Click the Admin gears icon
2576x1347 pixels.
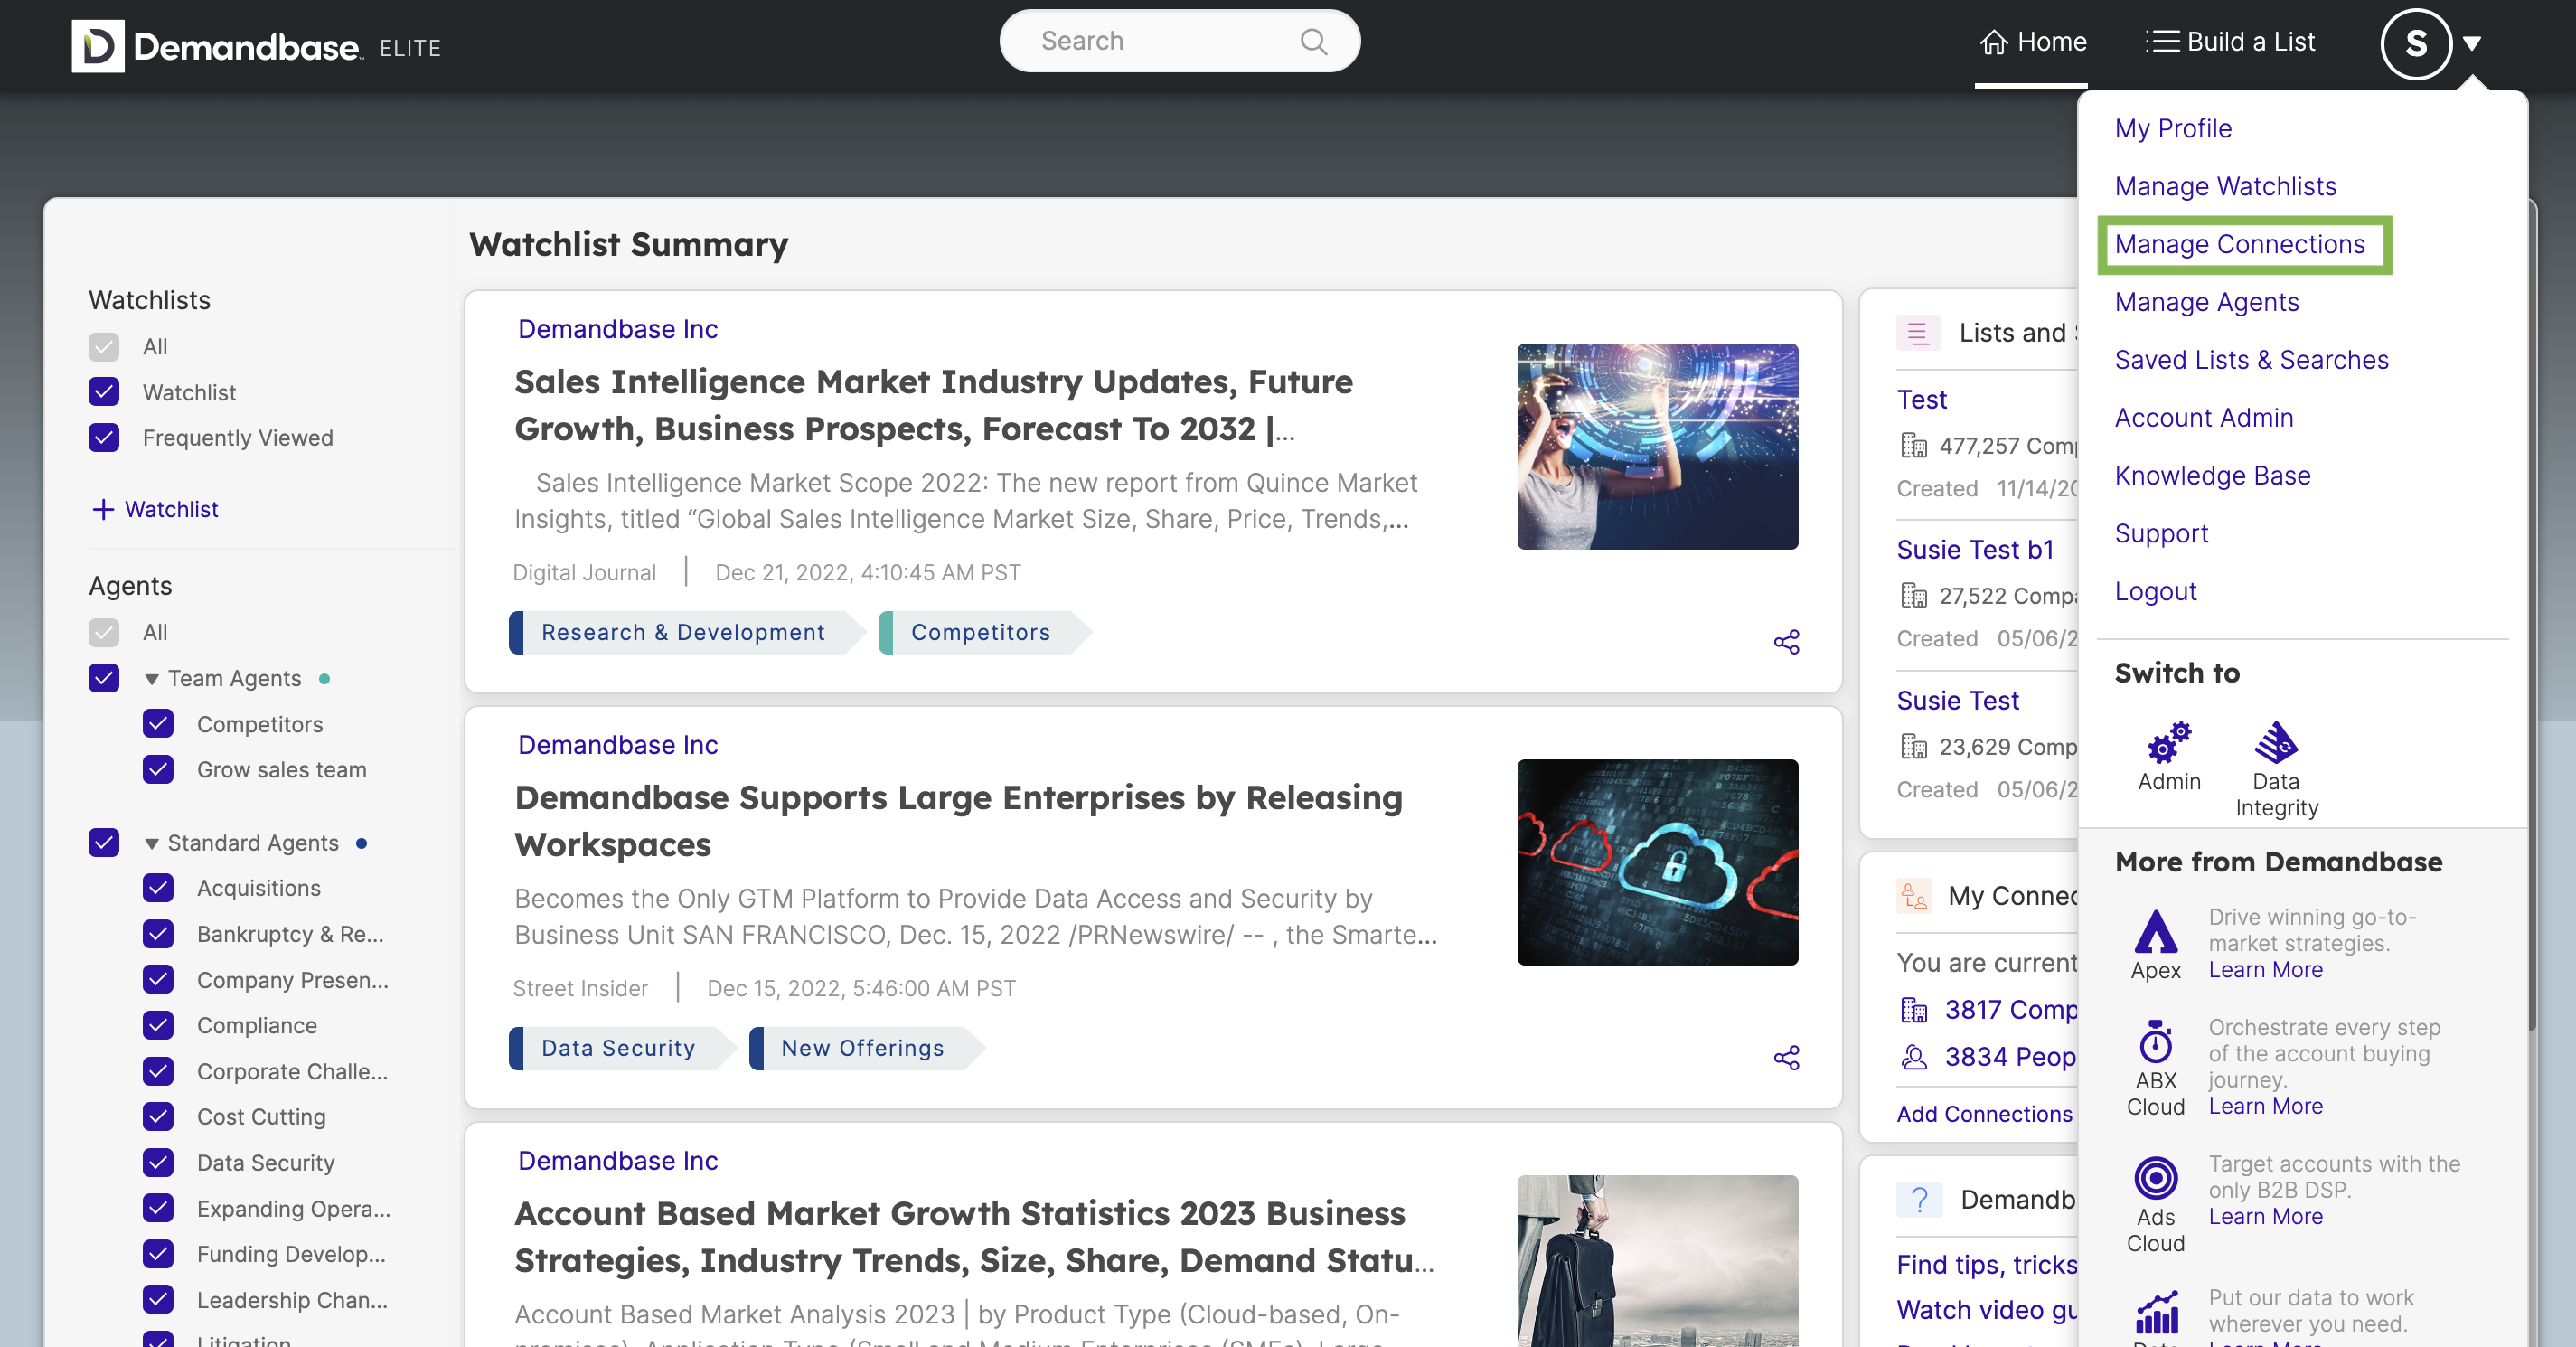click(x=2169, y=742)
